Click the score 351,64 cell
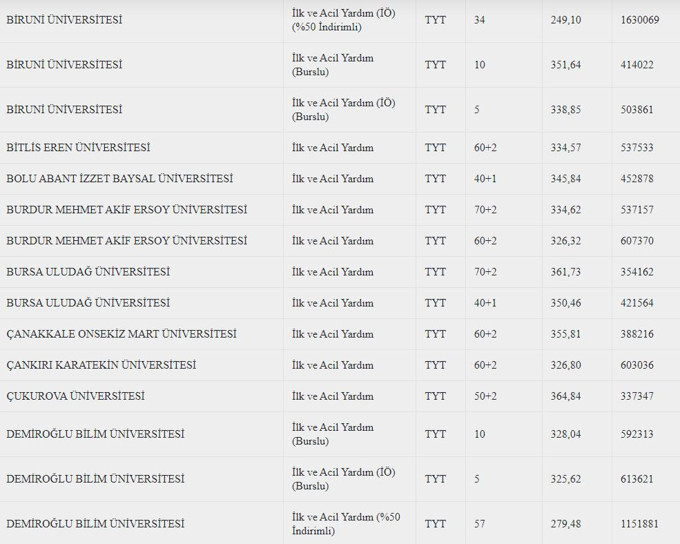Viewport: 680px width, 544px height. (x=566, y=65)
